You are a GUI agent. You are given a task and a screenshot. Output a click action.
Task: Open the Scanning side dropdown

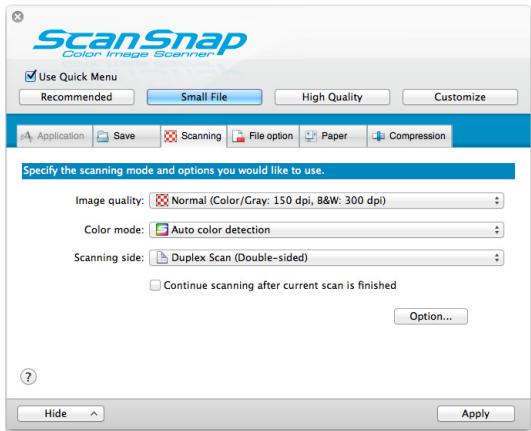pos(326,258)
